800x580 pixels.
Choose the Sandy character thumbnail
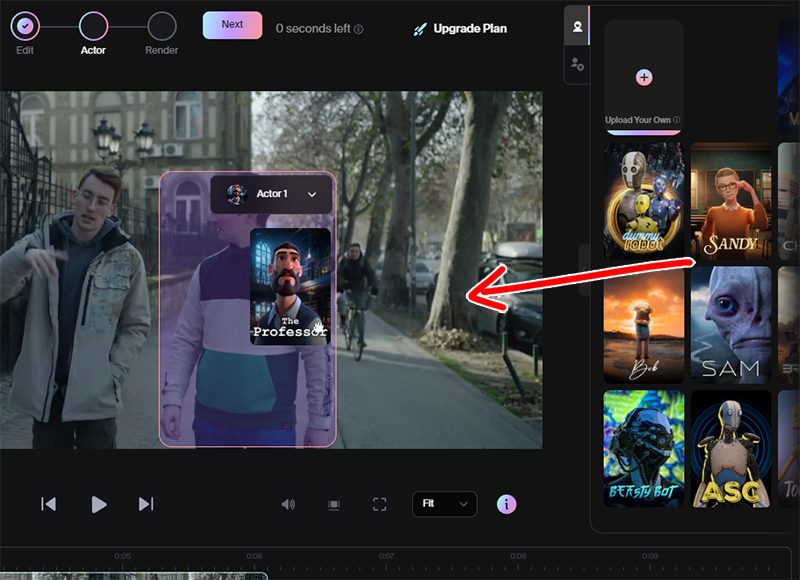[x=730, y=200]
